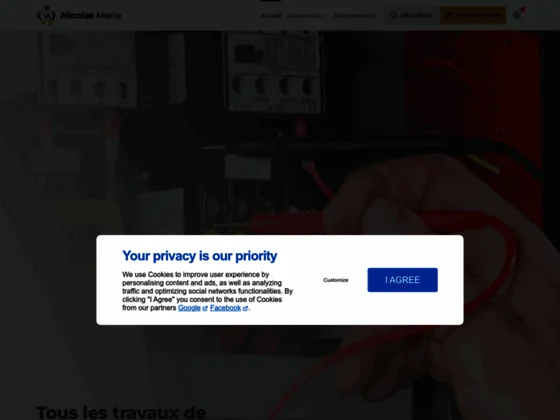Open the Facebook external link icon
The width and height of the screenshot is (560, 420).
pos(245,308)
